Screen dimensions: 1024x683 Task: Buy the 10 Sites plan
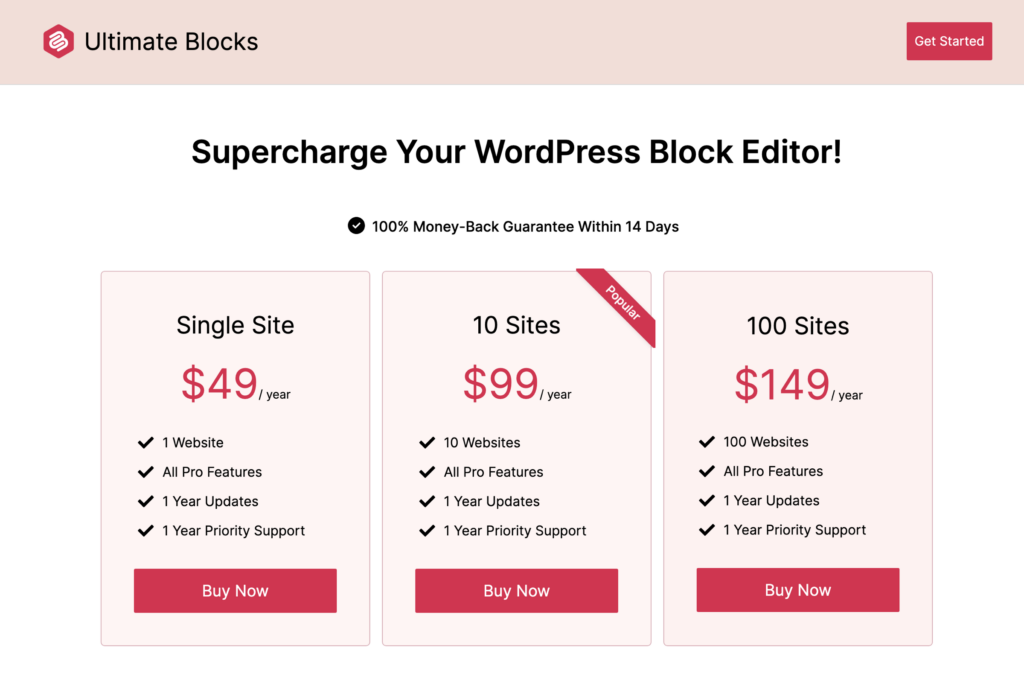click(516, 591)
